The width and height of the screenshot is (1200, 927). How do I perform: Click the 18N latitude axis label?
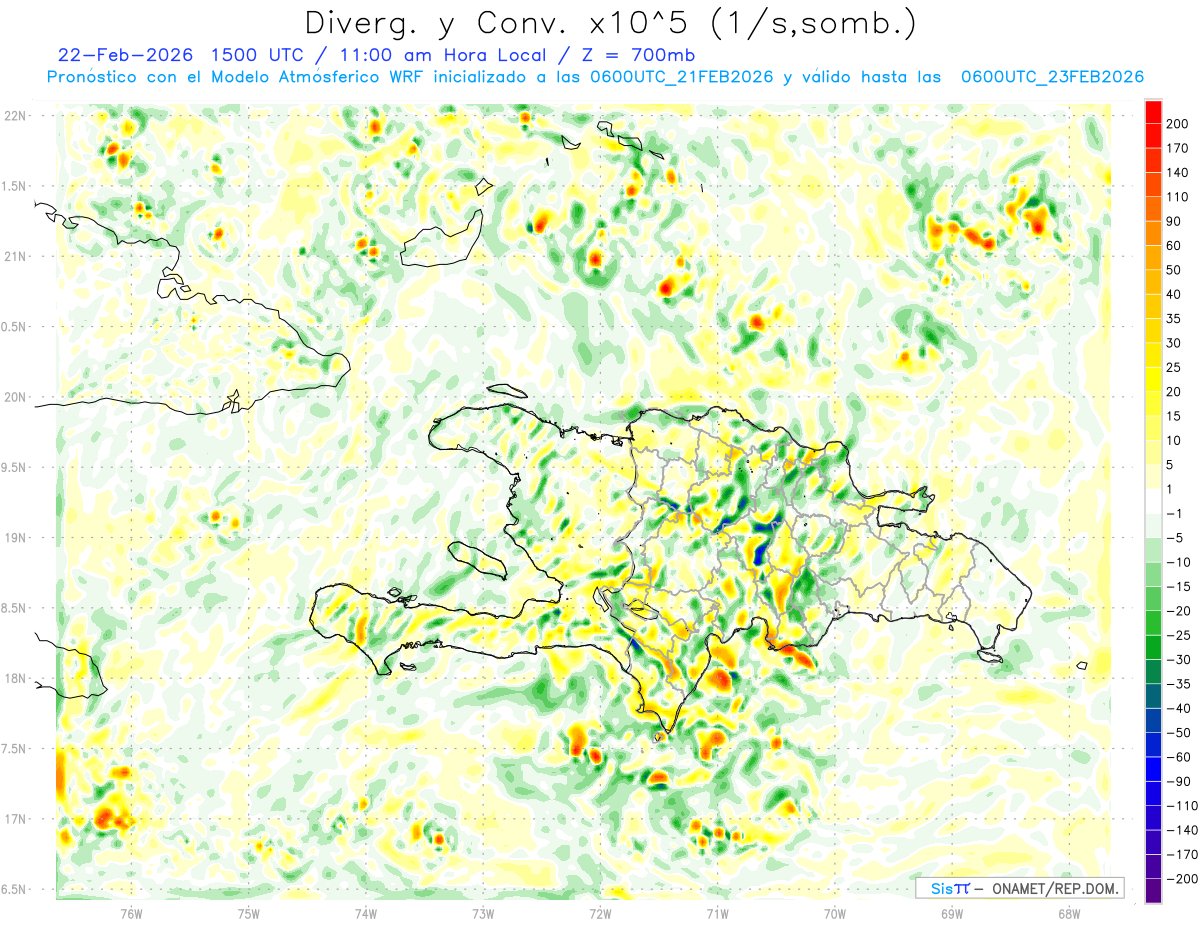point(15,678)
